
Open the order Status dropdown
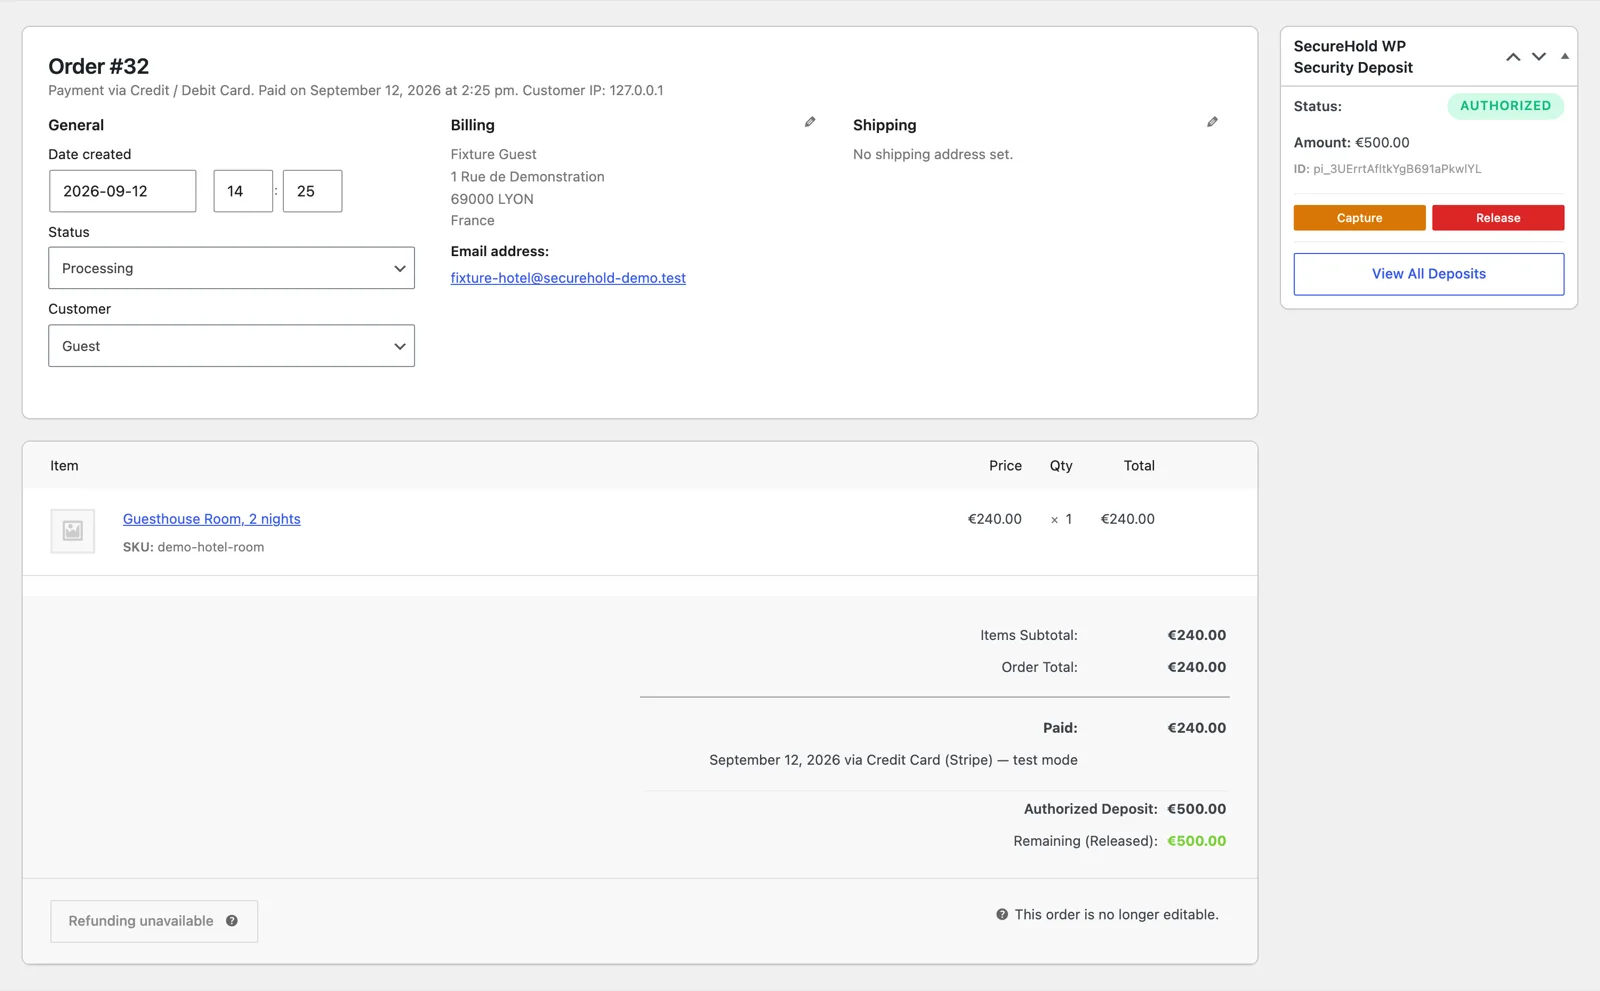coord(231,268)
